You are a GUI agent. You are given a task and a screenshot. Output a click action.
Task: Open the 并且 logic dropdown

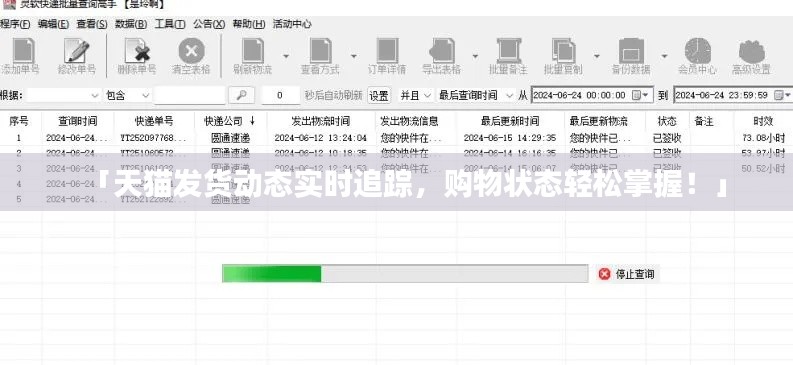point(427,95)
